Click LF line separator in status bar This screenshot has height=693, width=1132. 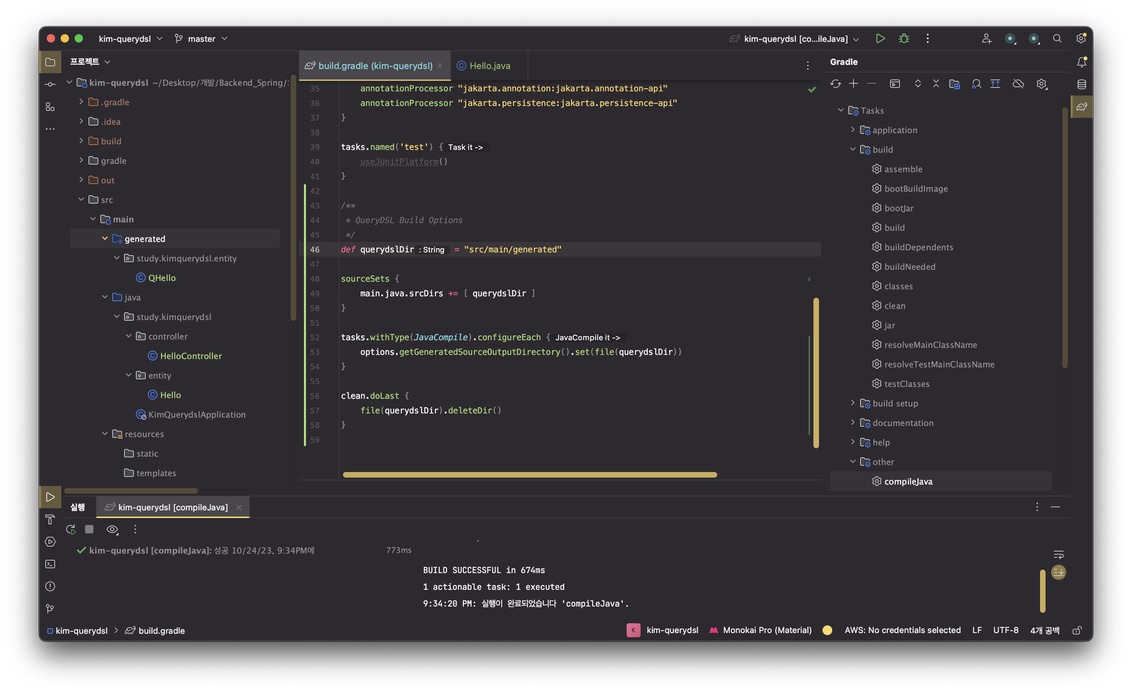click(977, 630)
